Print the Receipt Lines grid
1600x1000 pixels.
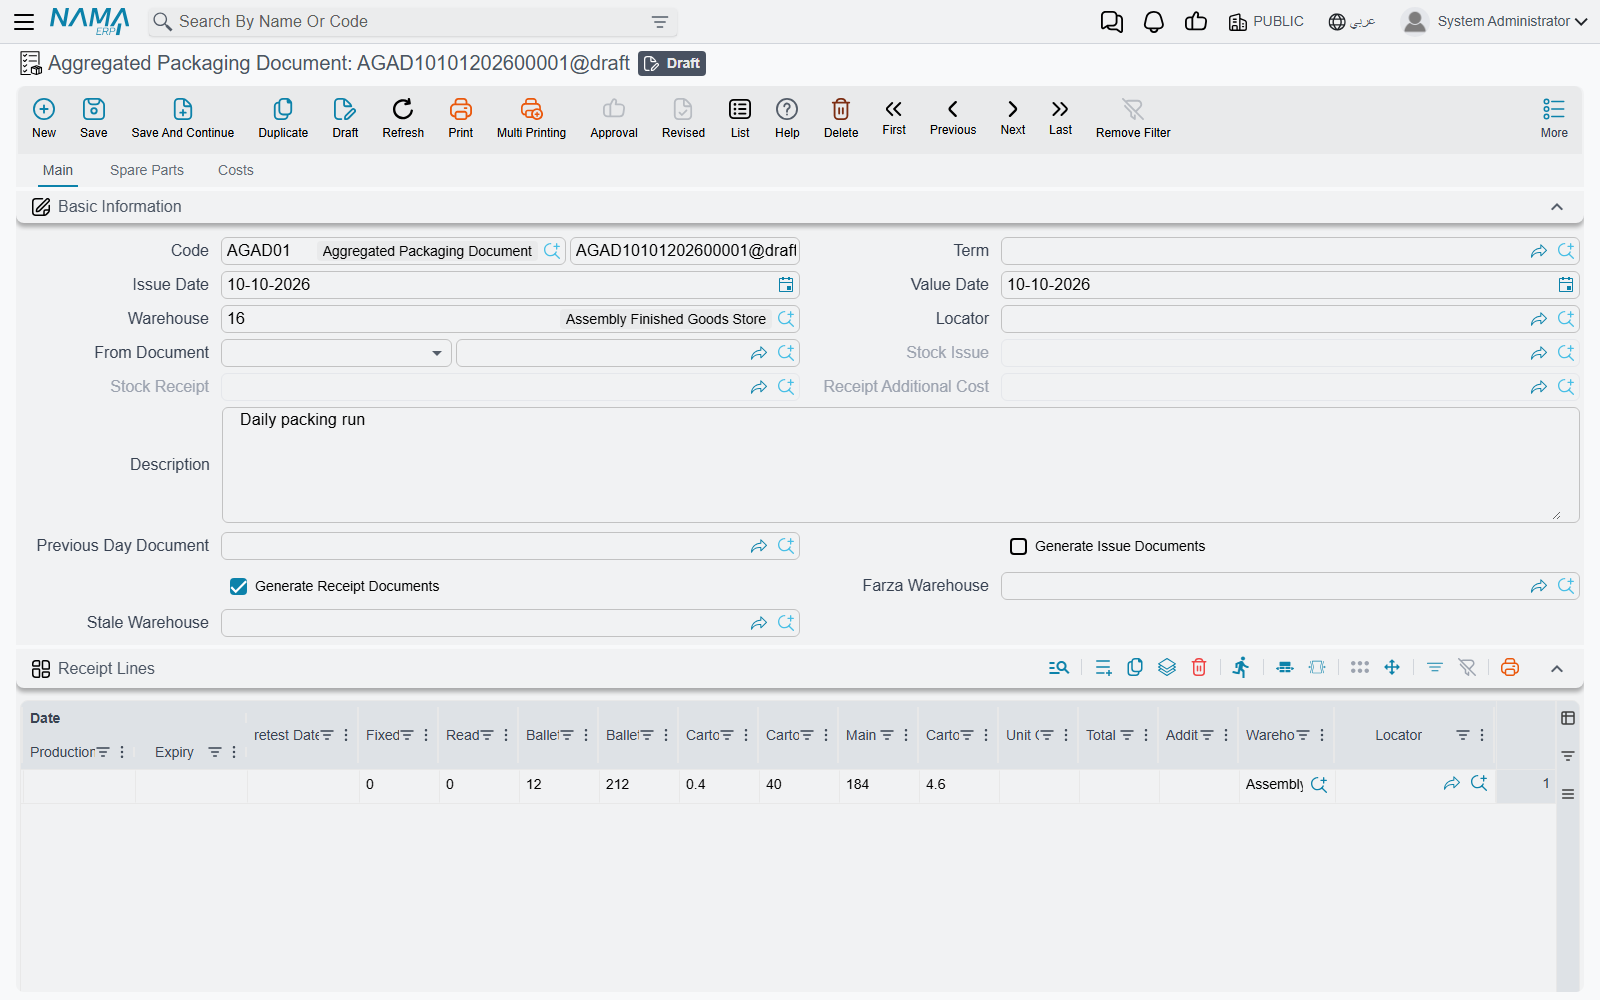point(1510,667)
